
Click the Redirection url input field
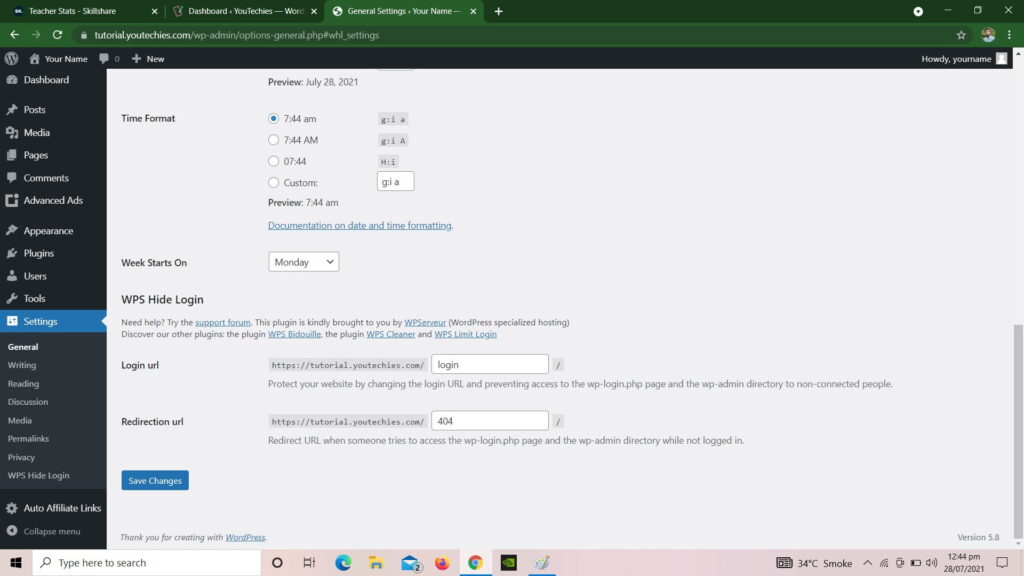[x=490, y=421]
